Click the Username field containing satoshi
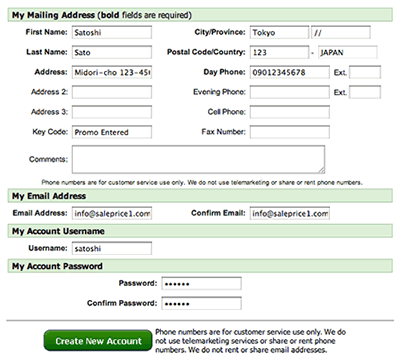Image resolution: width=400 pixels, height=364 pixels. point(112,248)
